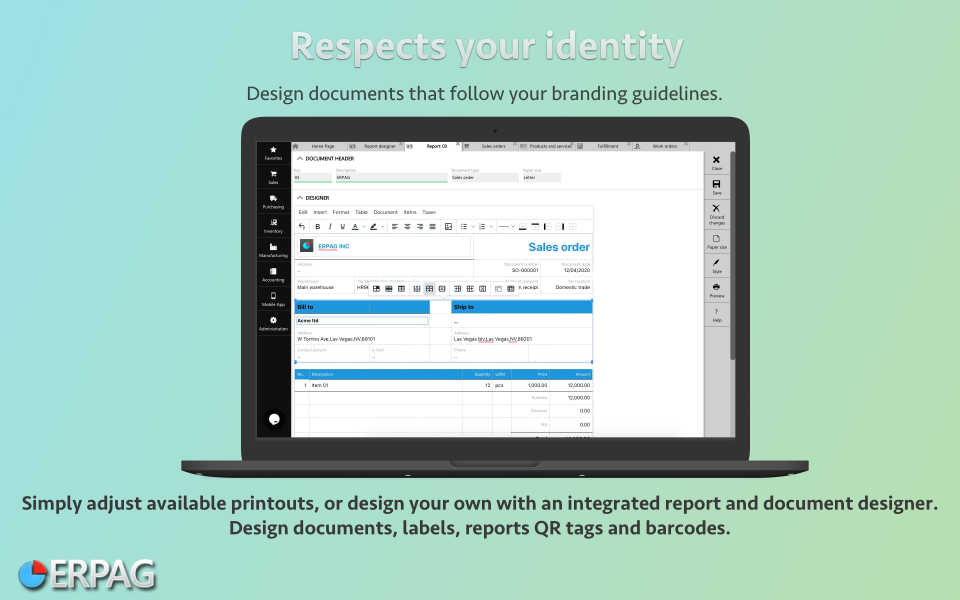This screenshot has height=600, width=960.
Task: Open the Accounting module
Action: click(273, 275)
